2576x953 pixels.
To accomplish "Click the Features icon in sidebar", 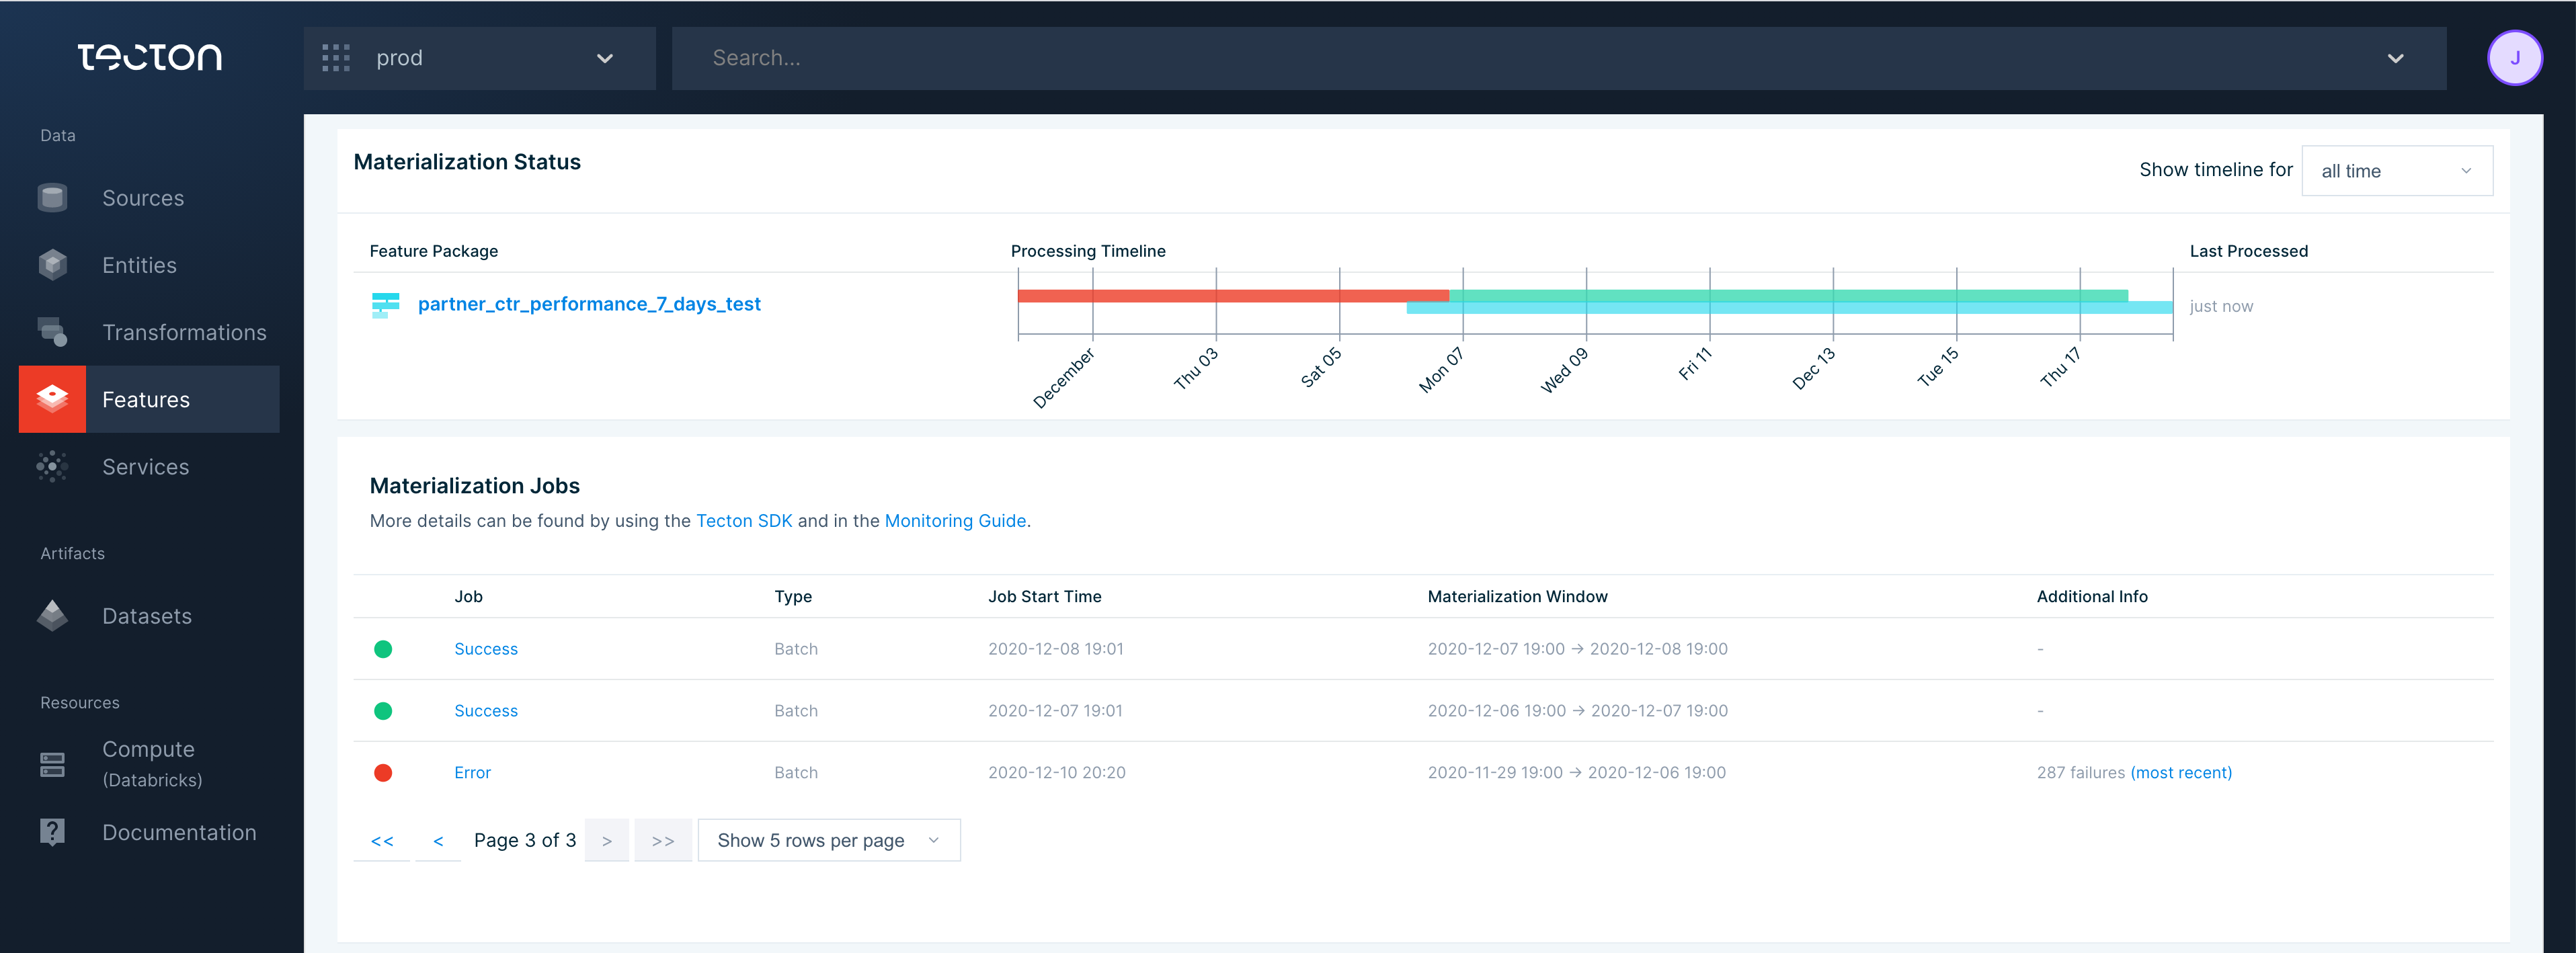I will (51, 399).
